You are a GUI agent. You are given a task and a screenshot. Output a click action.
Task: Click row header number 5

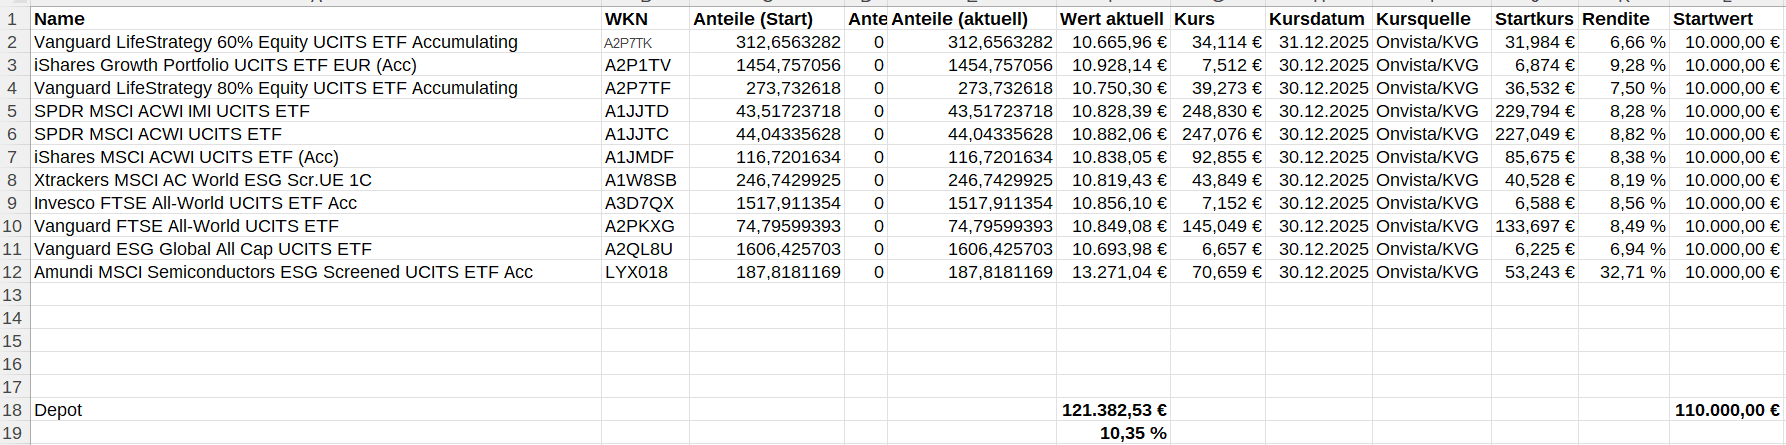[x=13, y=111]
